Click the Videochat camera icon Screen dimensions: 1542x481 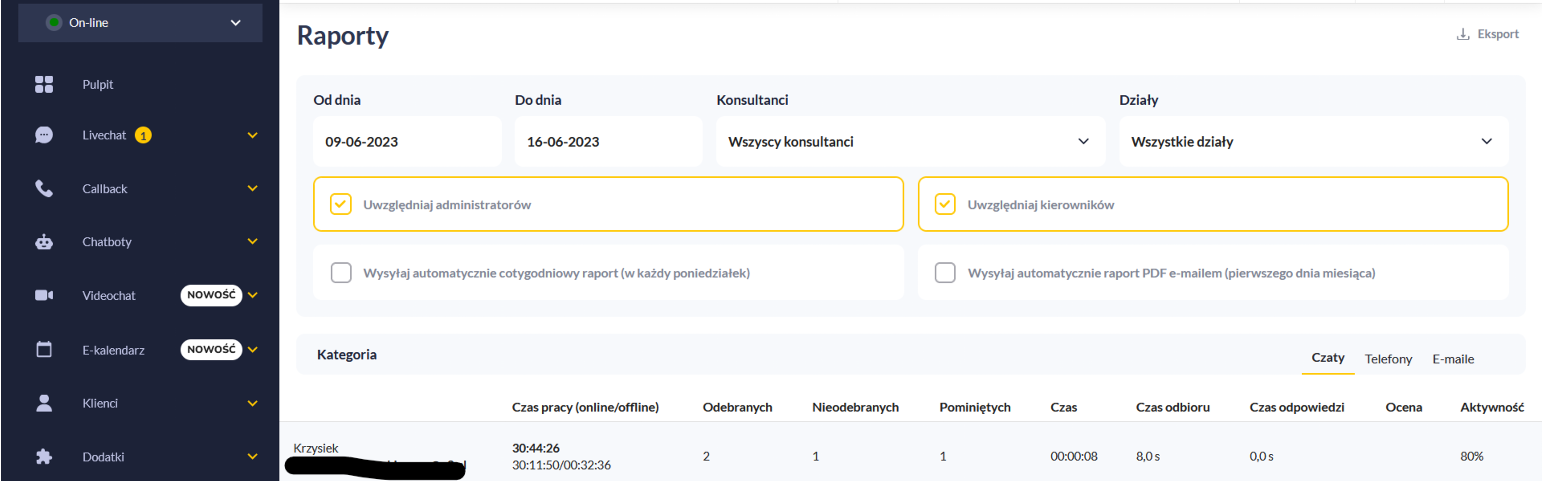coord(44,296)
